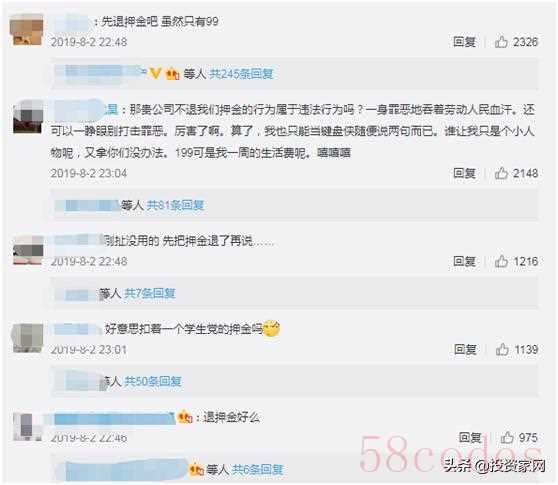This screenshot has width=558, height=485.
Task: Like the comment showing 1216 likes
Action: [x=501, y=261]
